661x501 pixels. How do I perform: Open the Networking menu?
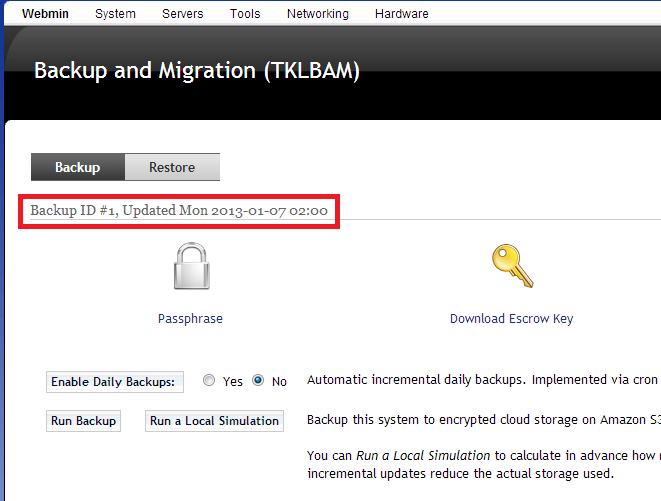pos(318,14)
